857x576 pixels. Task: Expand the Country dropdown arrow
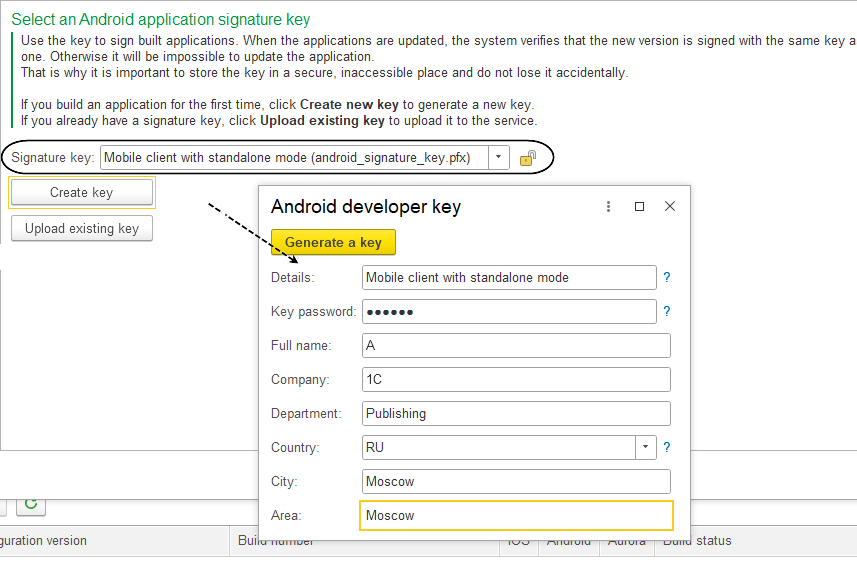646,447
